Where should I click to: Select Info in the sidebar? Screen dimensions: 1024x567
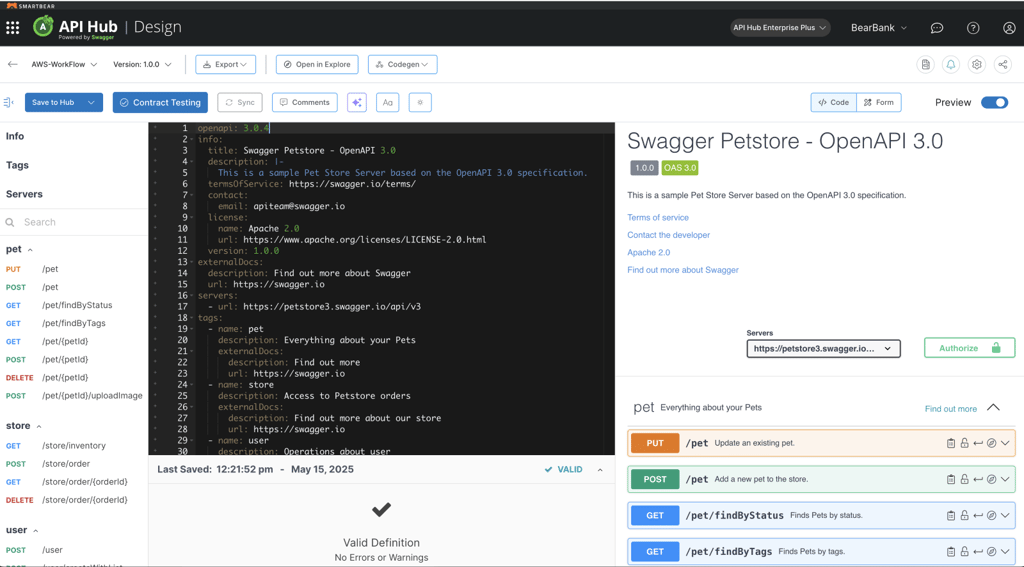point(15,136)
